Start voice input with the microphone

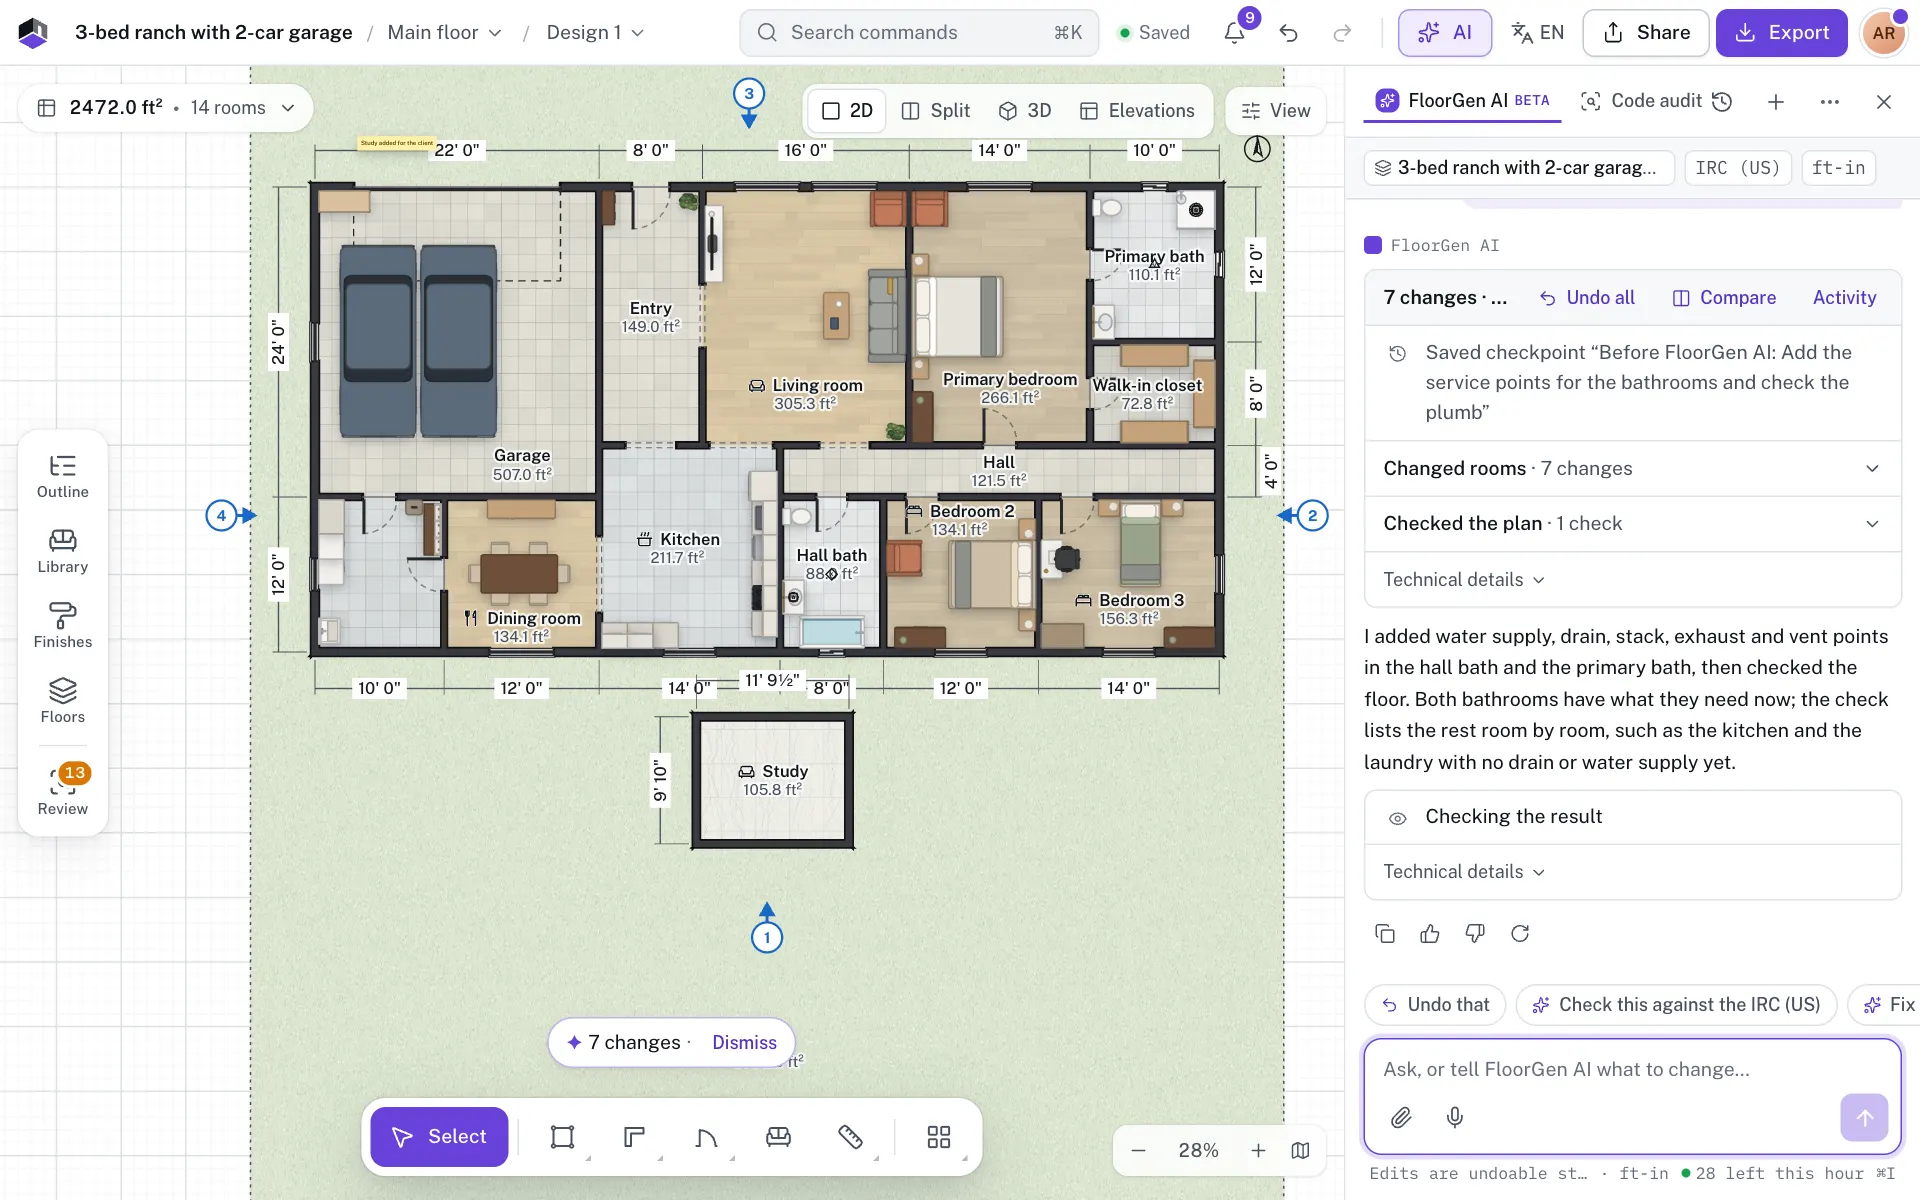point(1455,1117)
